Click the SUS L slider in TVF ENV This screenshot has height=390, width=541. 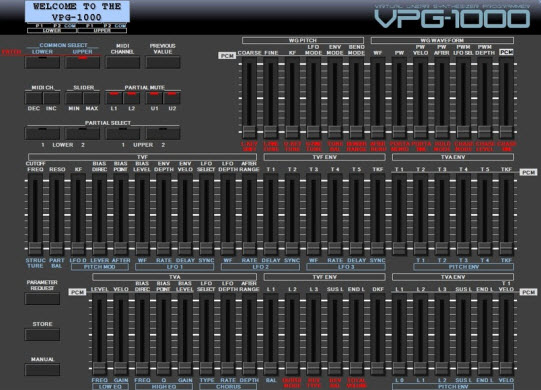(335, 334)
